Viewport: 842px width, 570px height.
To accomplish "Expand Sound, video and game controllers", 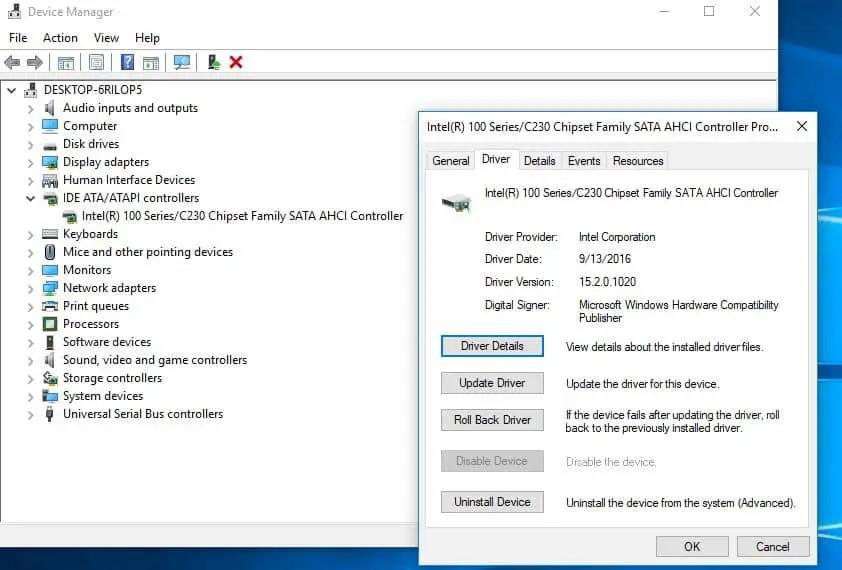I will (x=31, y=360).
